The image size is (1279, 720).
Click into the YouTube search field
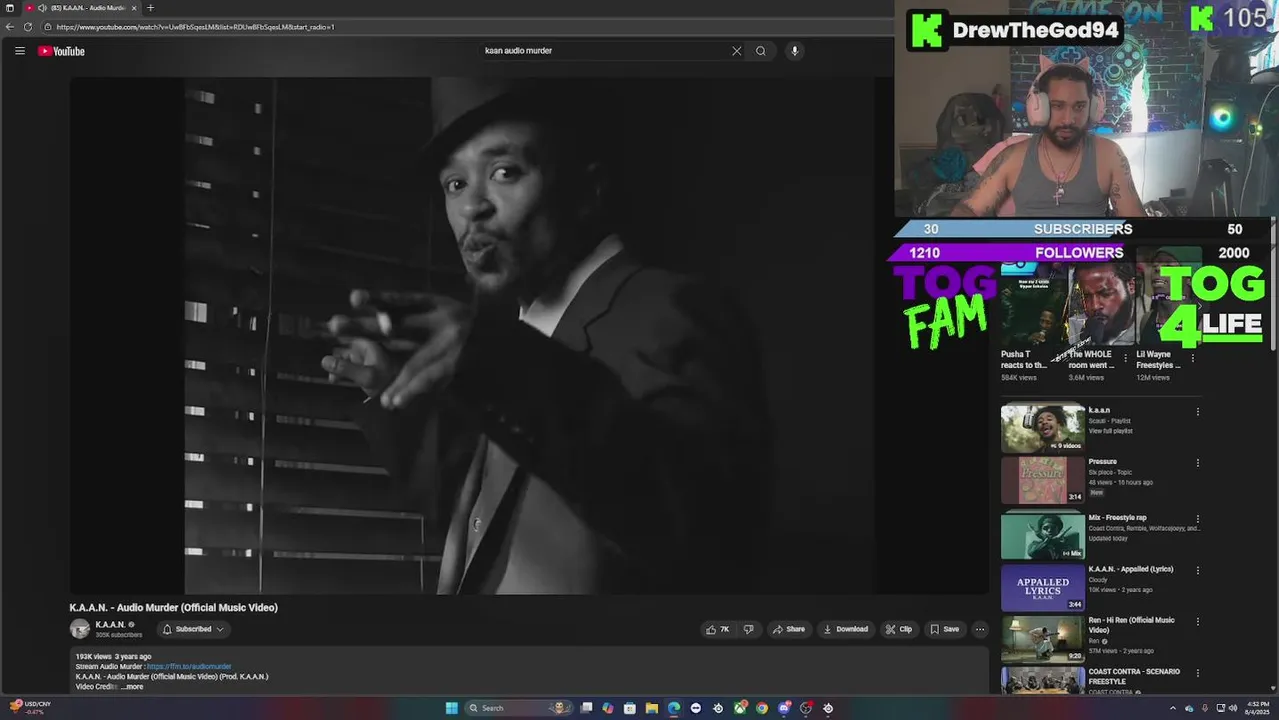pyautogui.click(x=605, y=51)
